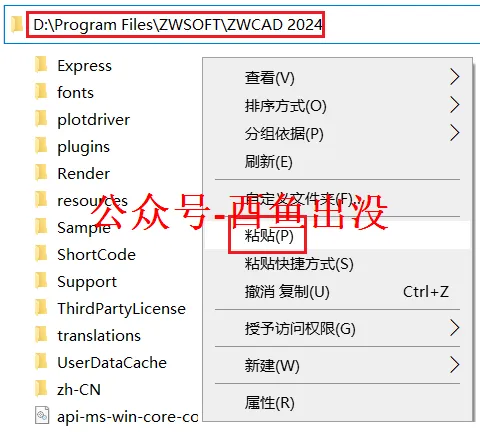
Task: Open the 新建(W) submenu
Action: point(337,365)
